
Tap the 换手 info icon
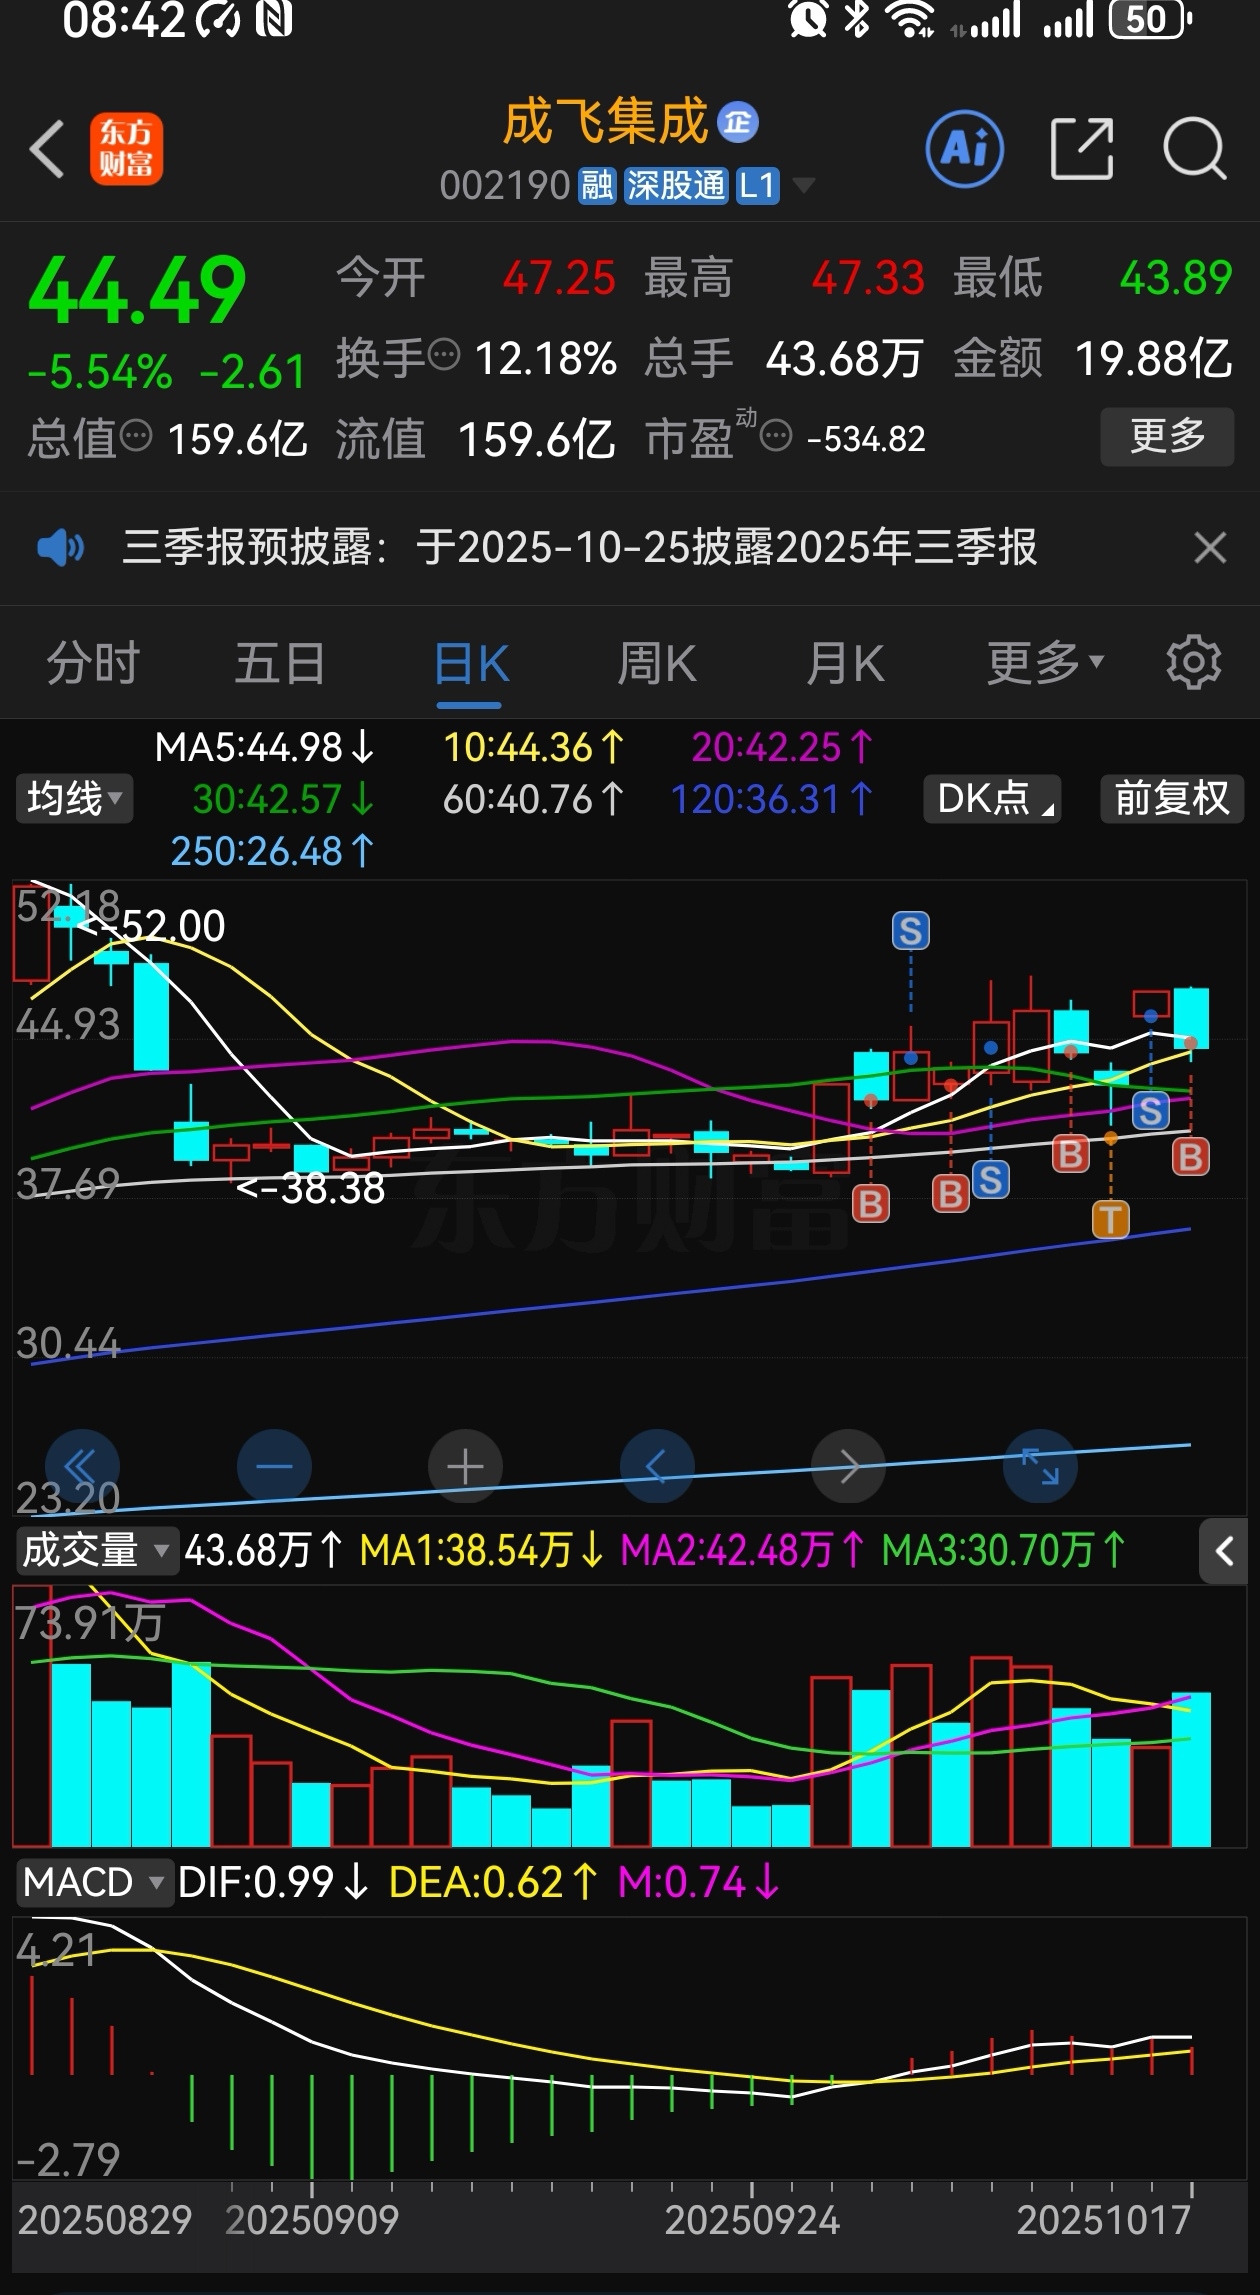444,354
